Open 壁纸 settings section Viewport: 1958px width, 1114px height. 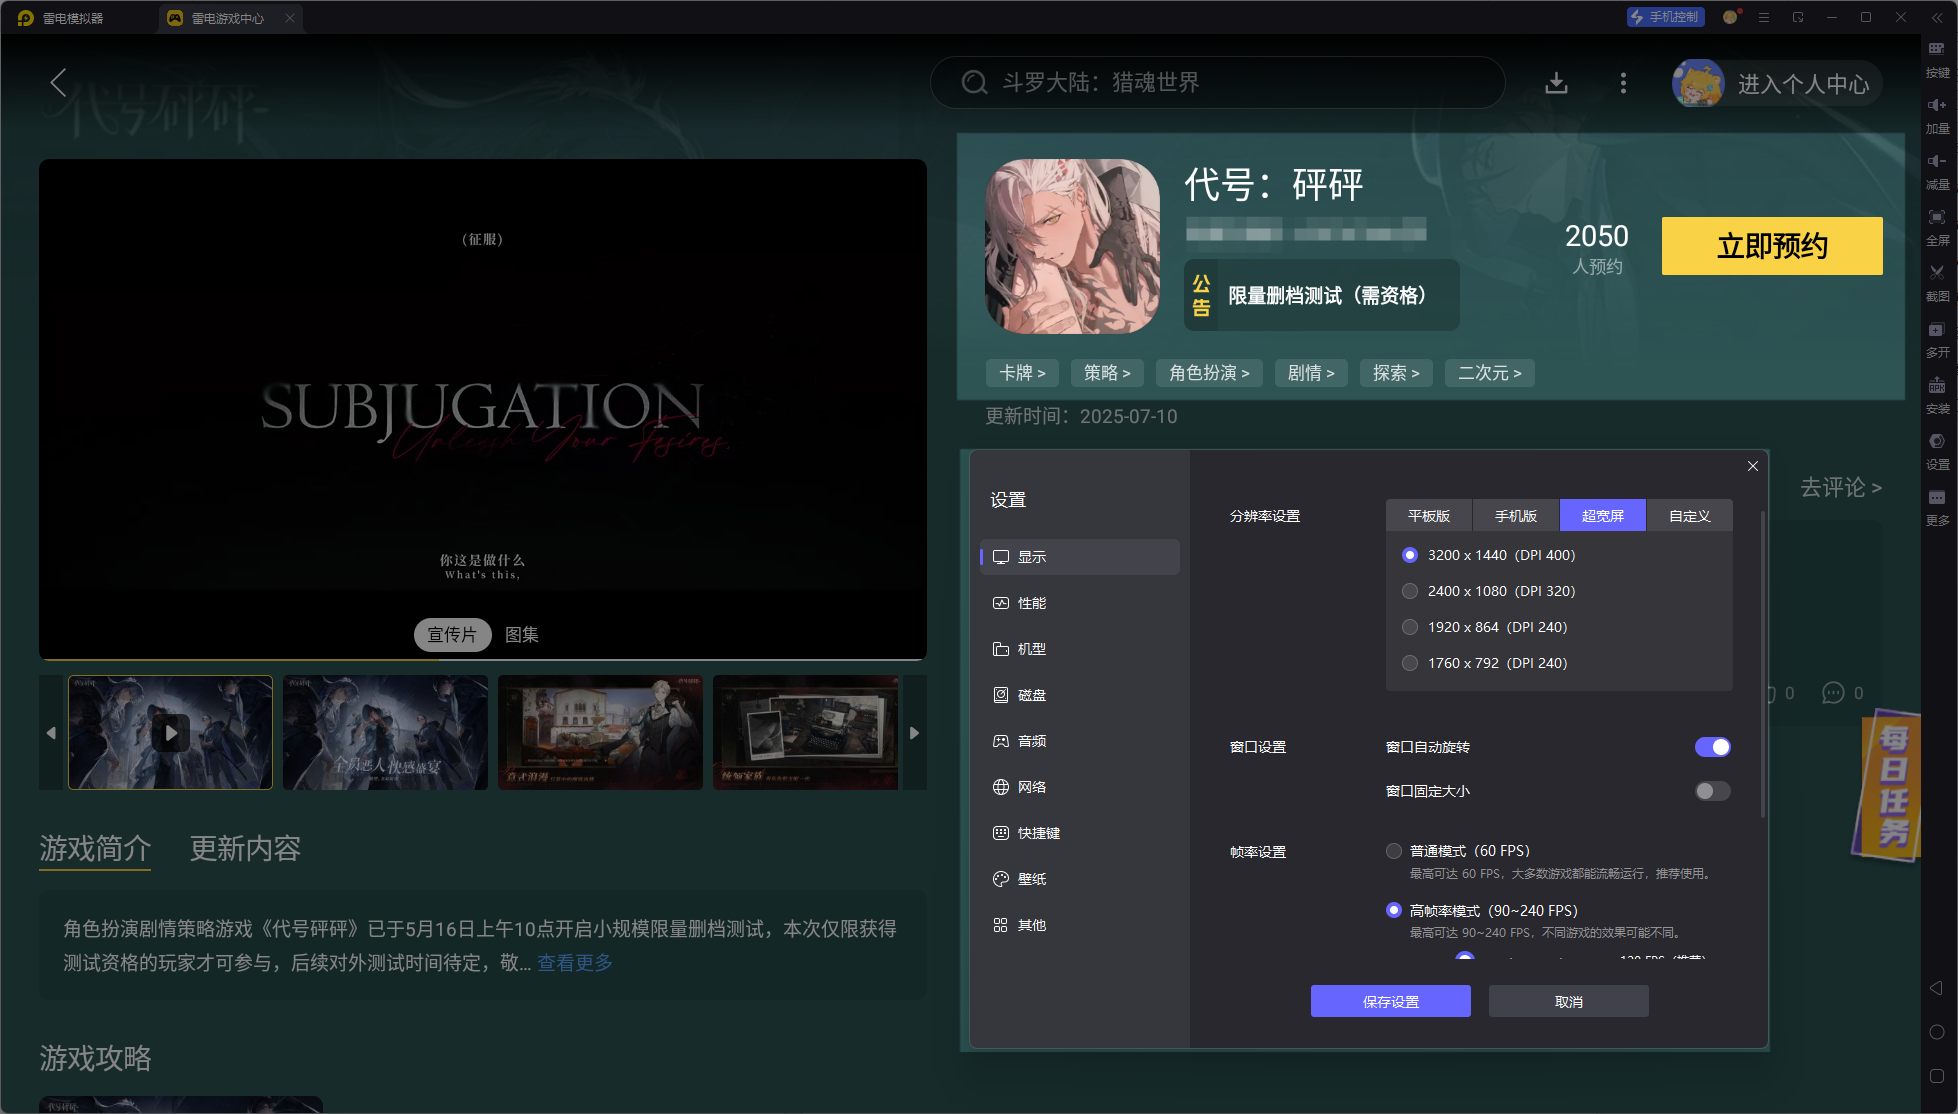click(x=1080, y=879)
